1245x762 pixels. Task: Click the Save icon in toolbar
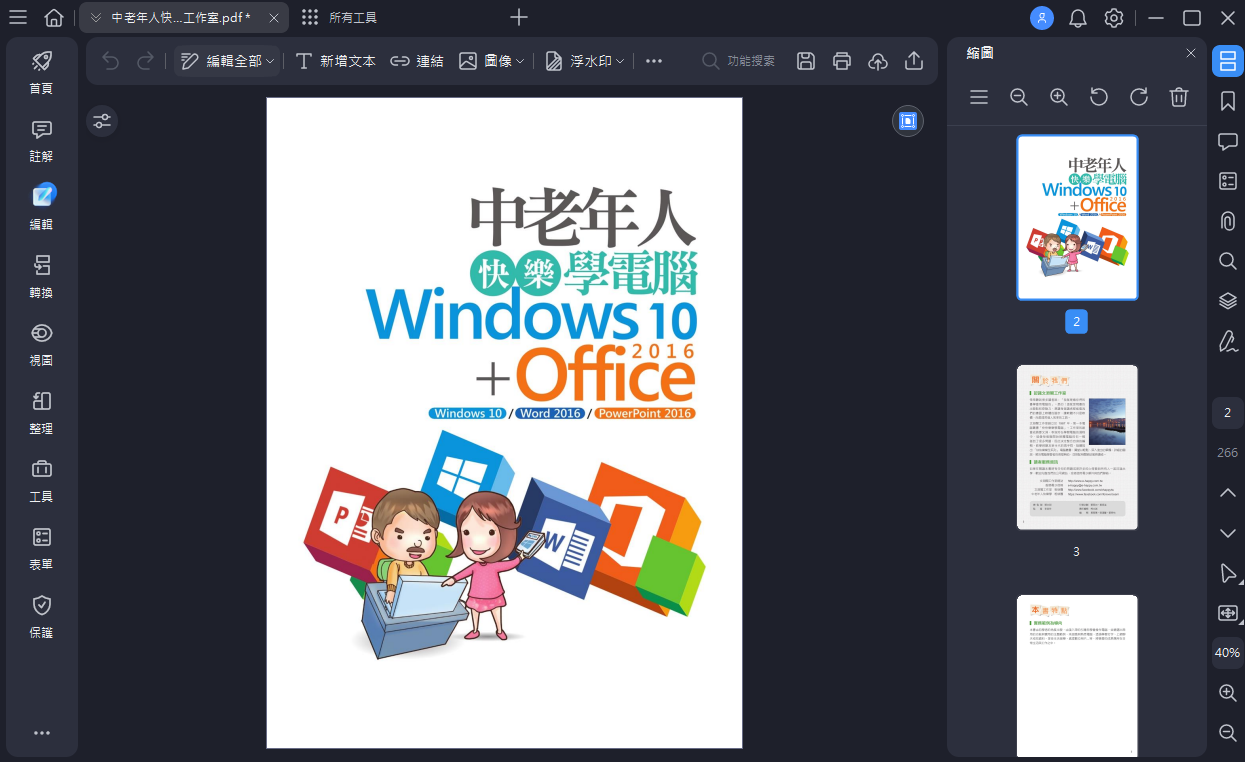tap(805, 61)
